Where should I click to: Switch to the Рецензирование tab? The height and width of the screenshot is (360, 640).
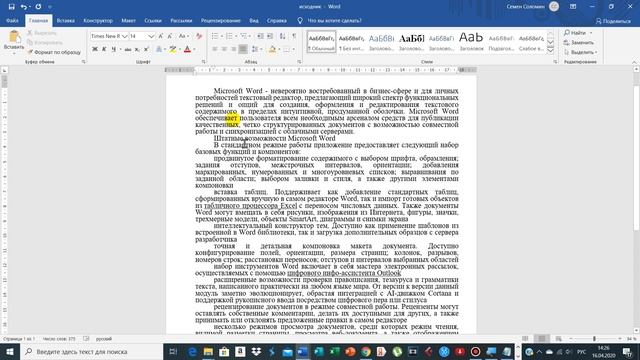pyautogui.click(x=220, y=20)
